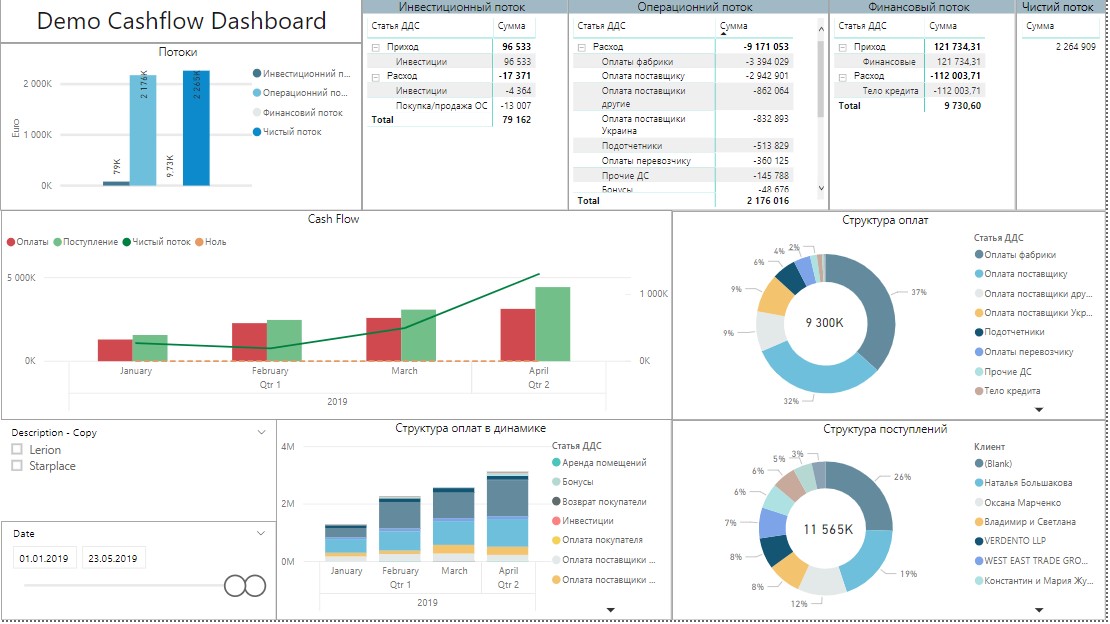
Task: Select Чистый поток legend marker in Потоки chart
Action: (x=257, y=132)
